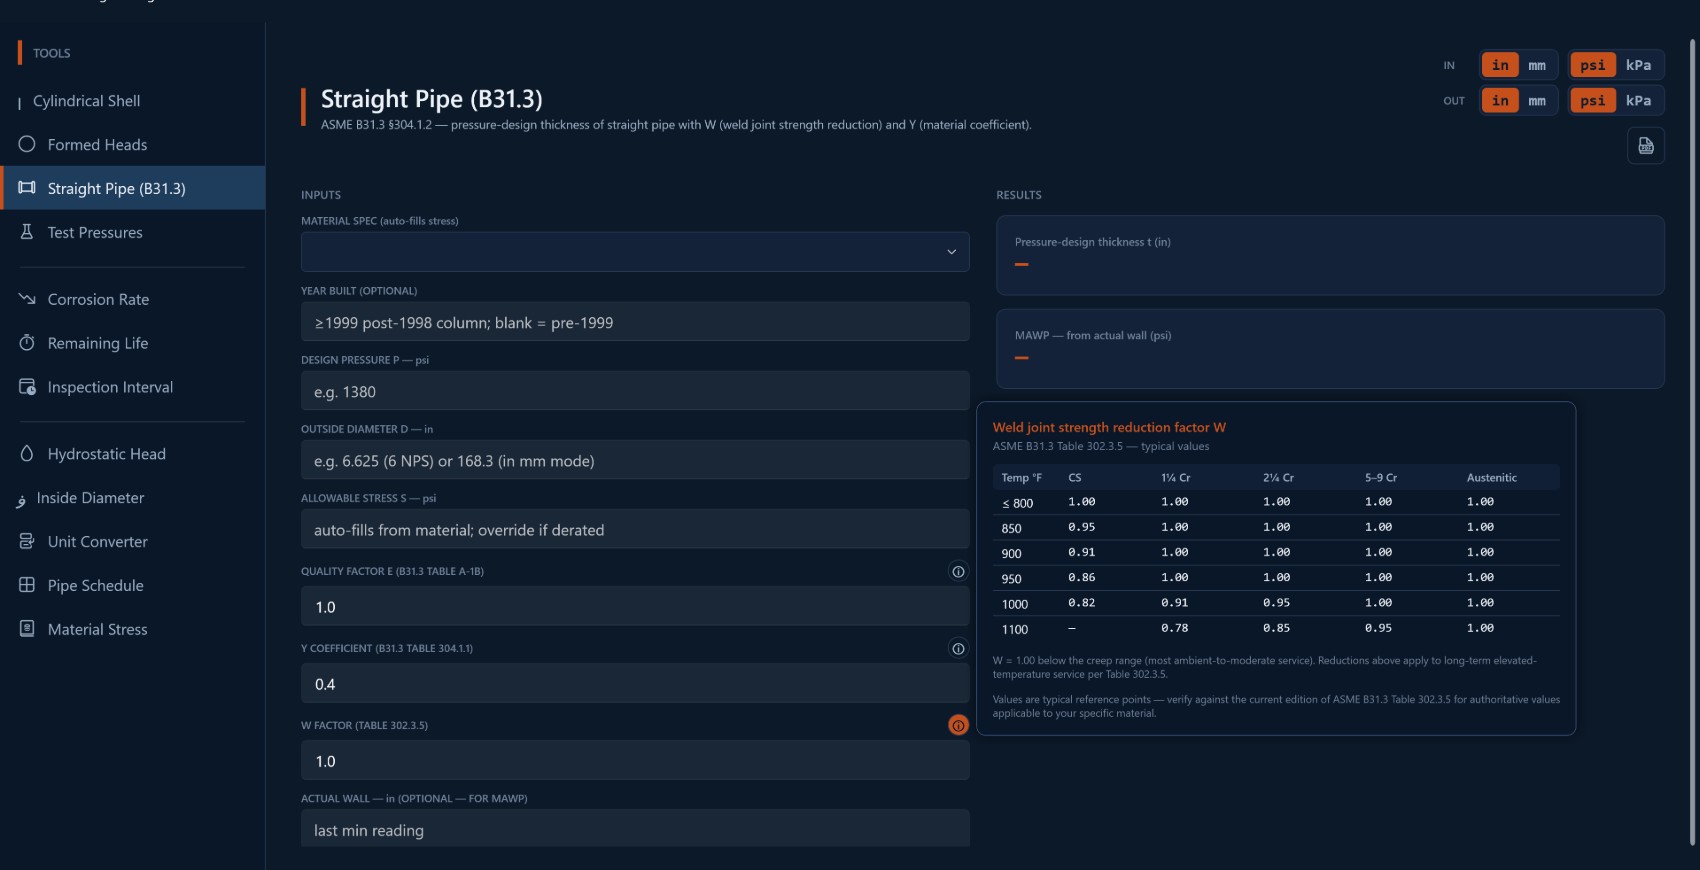Viewport: 1700px width, 870px height.
Task: Click the Test Pressures flask icon
Action: point(27,232)
